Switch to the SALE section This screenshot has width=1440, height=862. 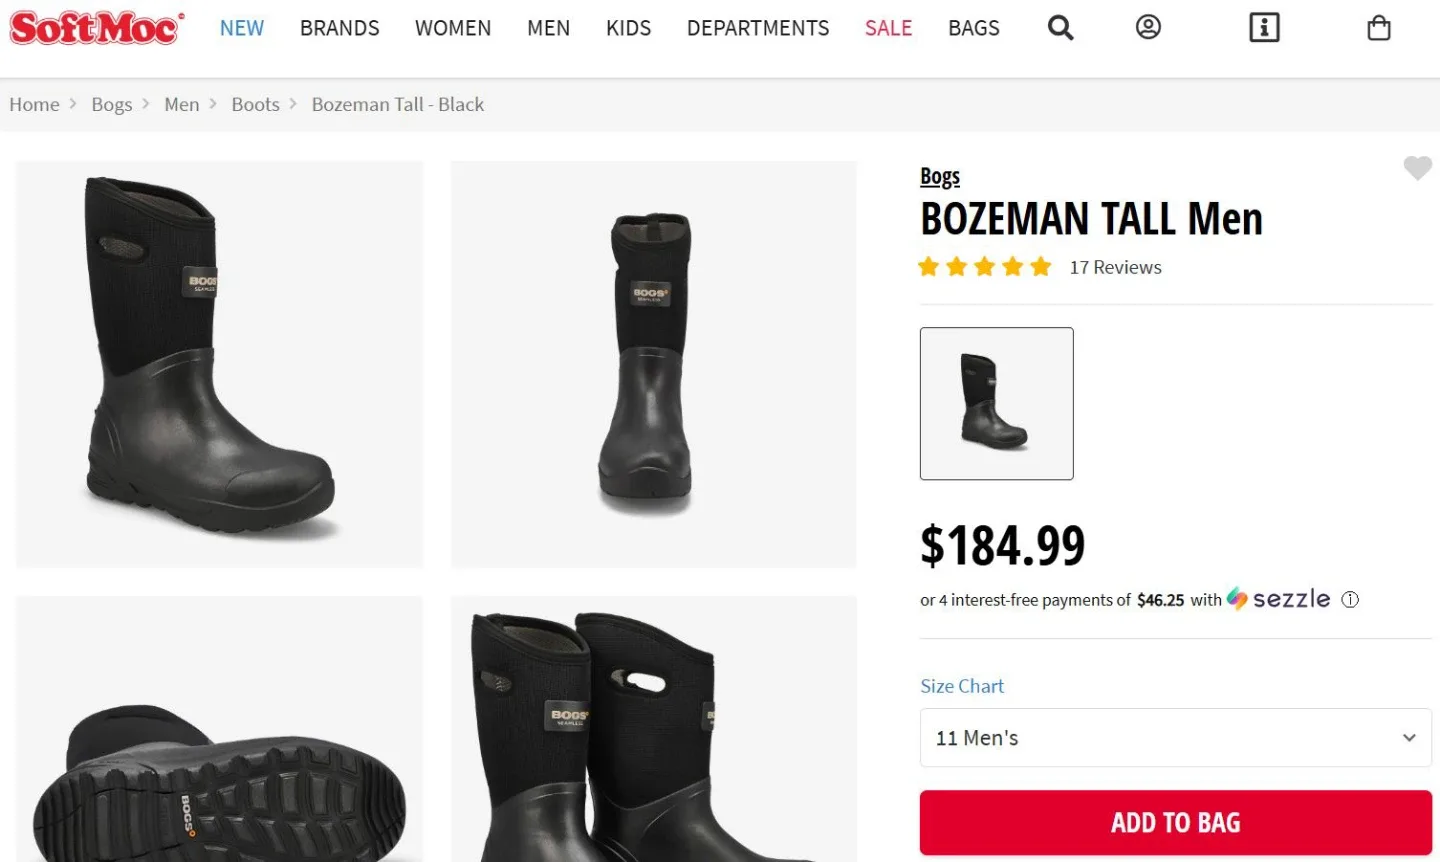pos(888,28)
